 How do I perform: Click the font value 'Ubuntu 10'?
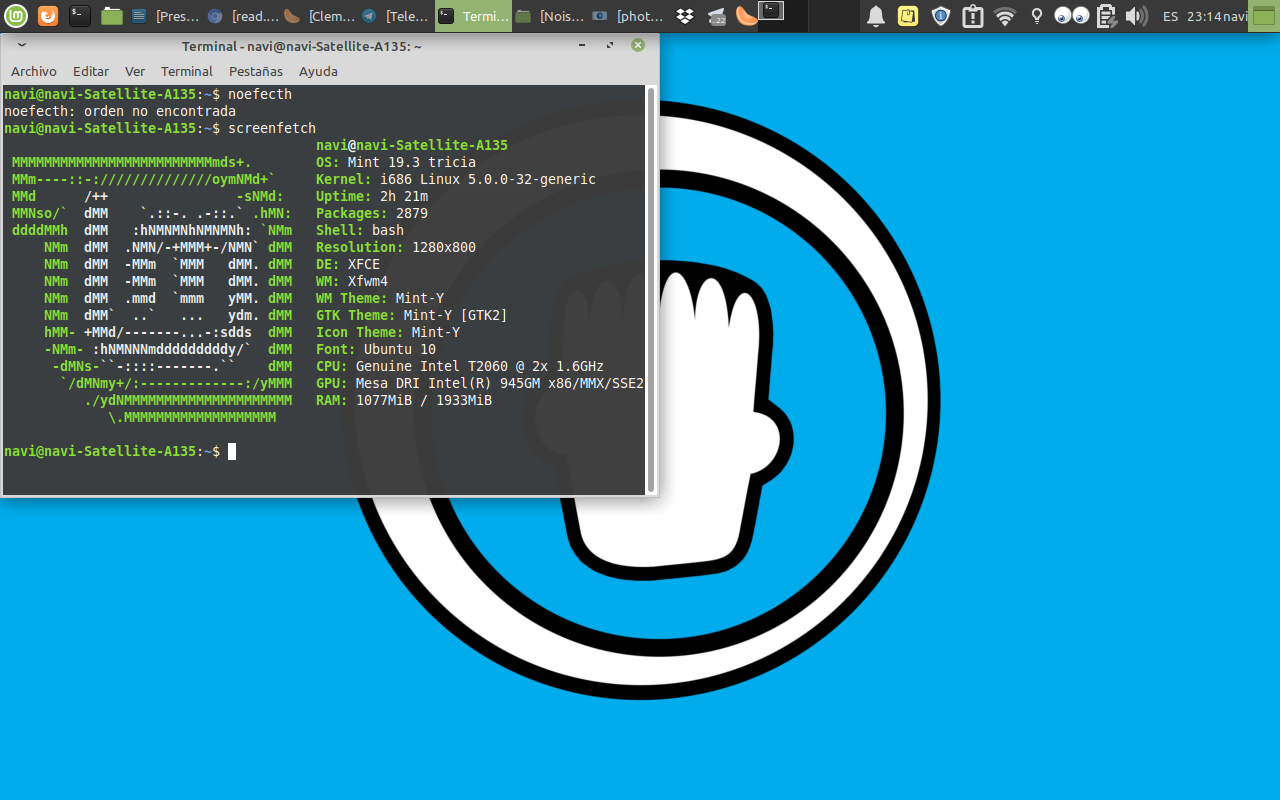[x=400, y=349]
